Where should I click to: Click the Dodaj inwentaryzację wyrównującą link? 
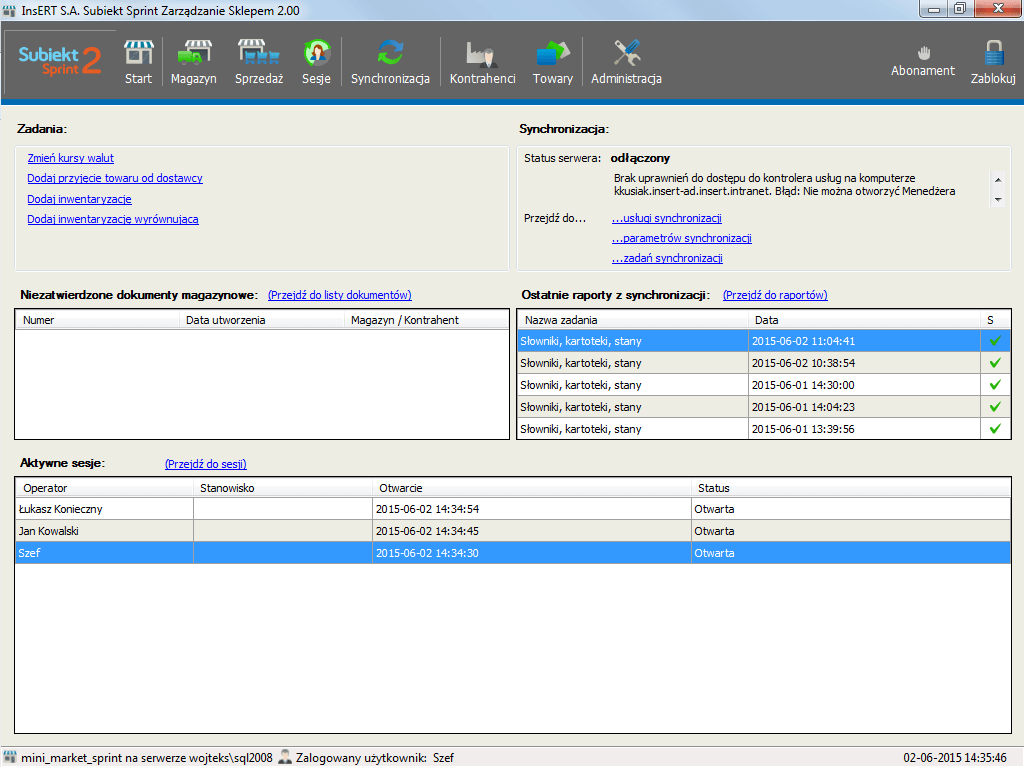(113, 220)
